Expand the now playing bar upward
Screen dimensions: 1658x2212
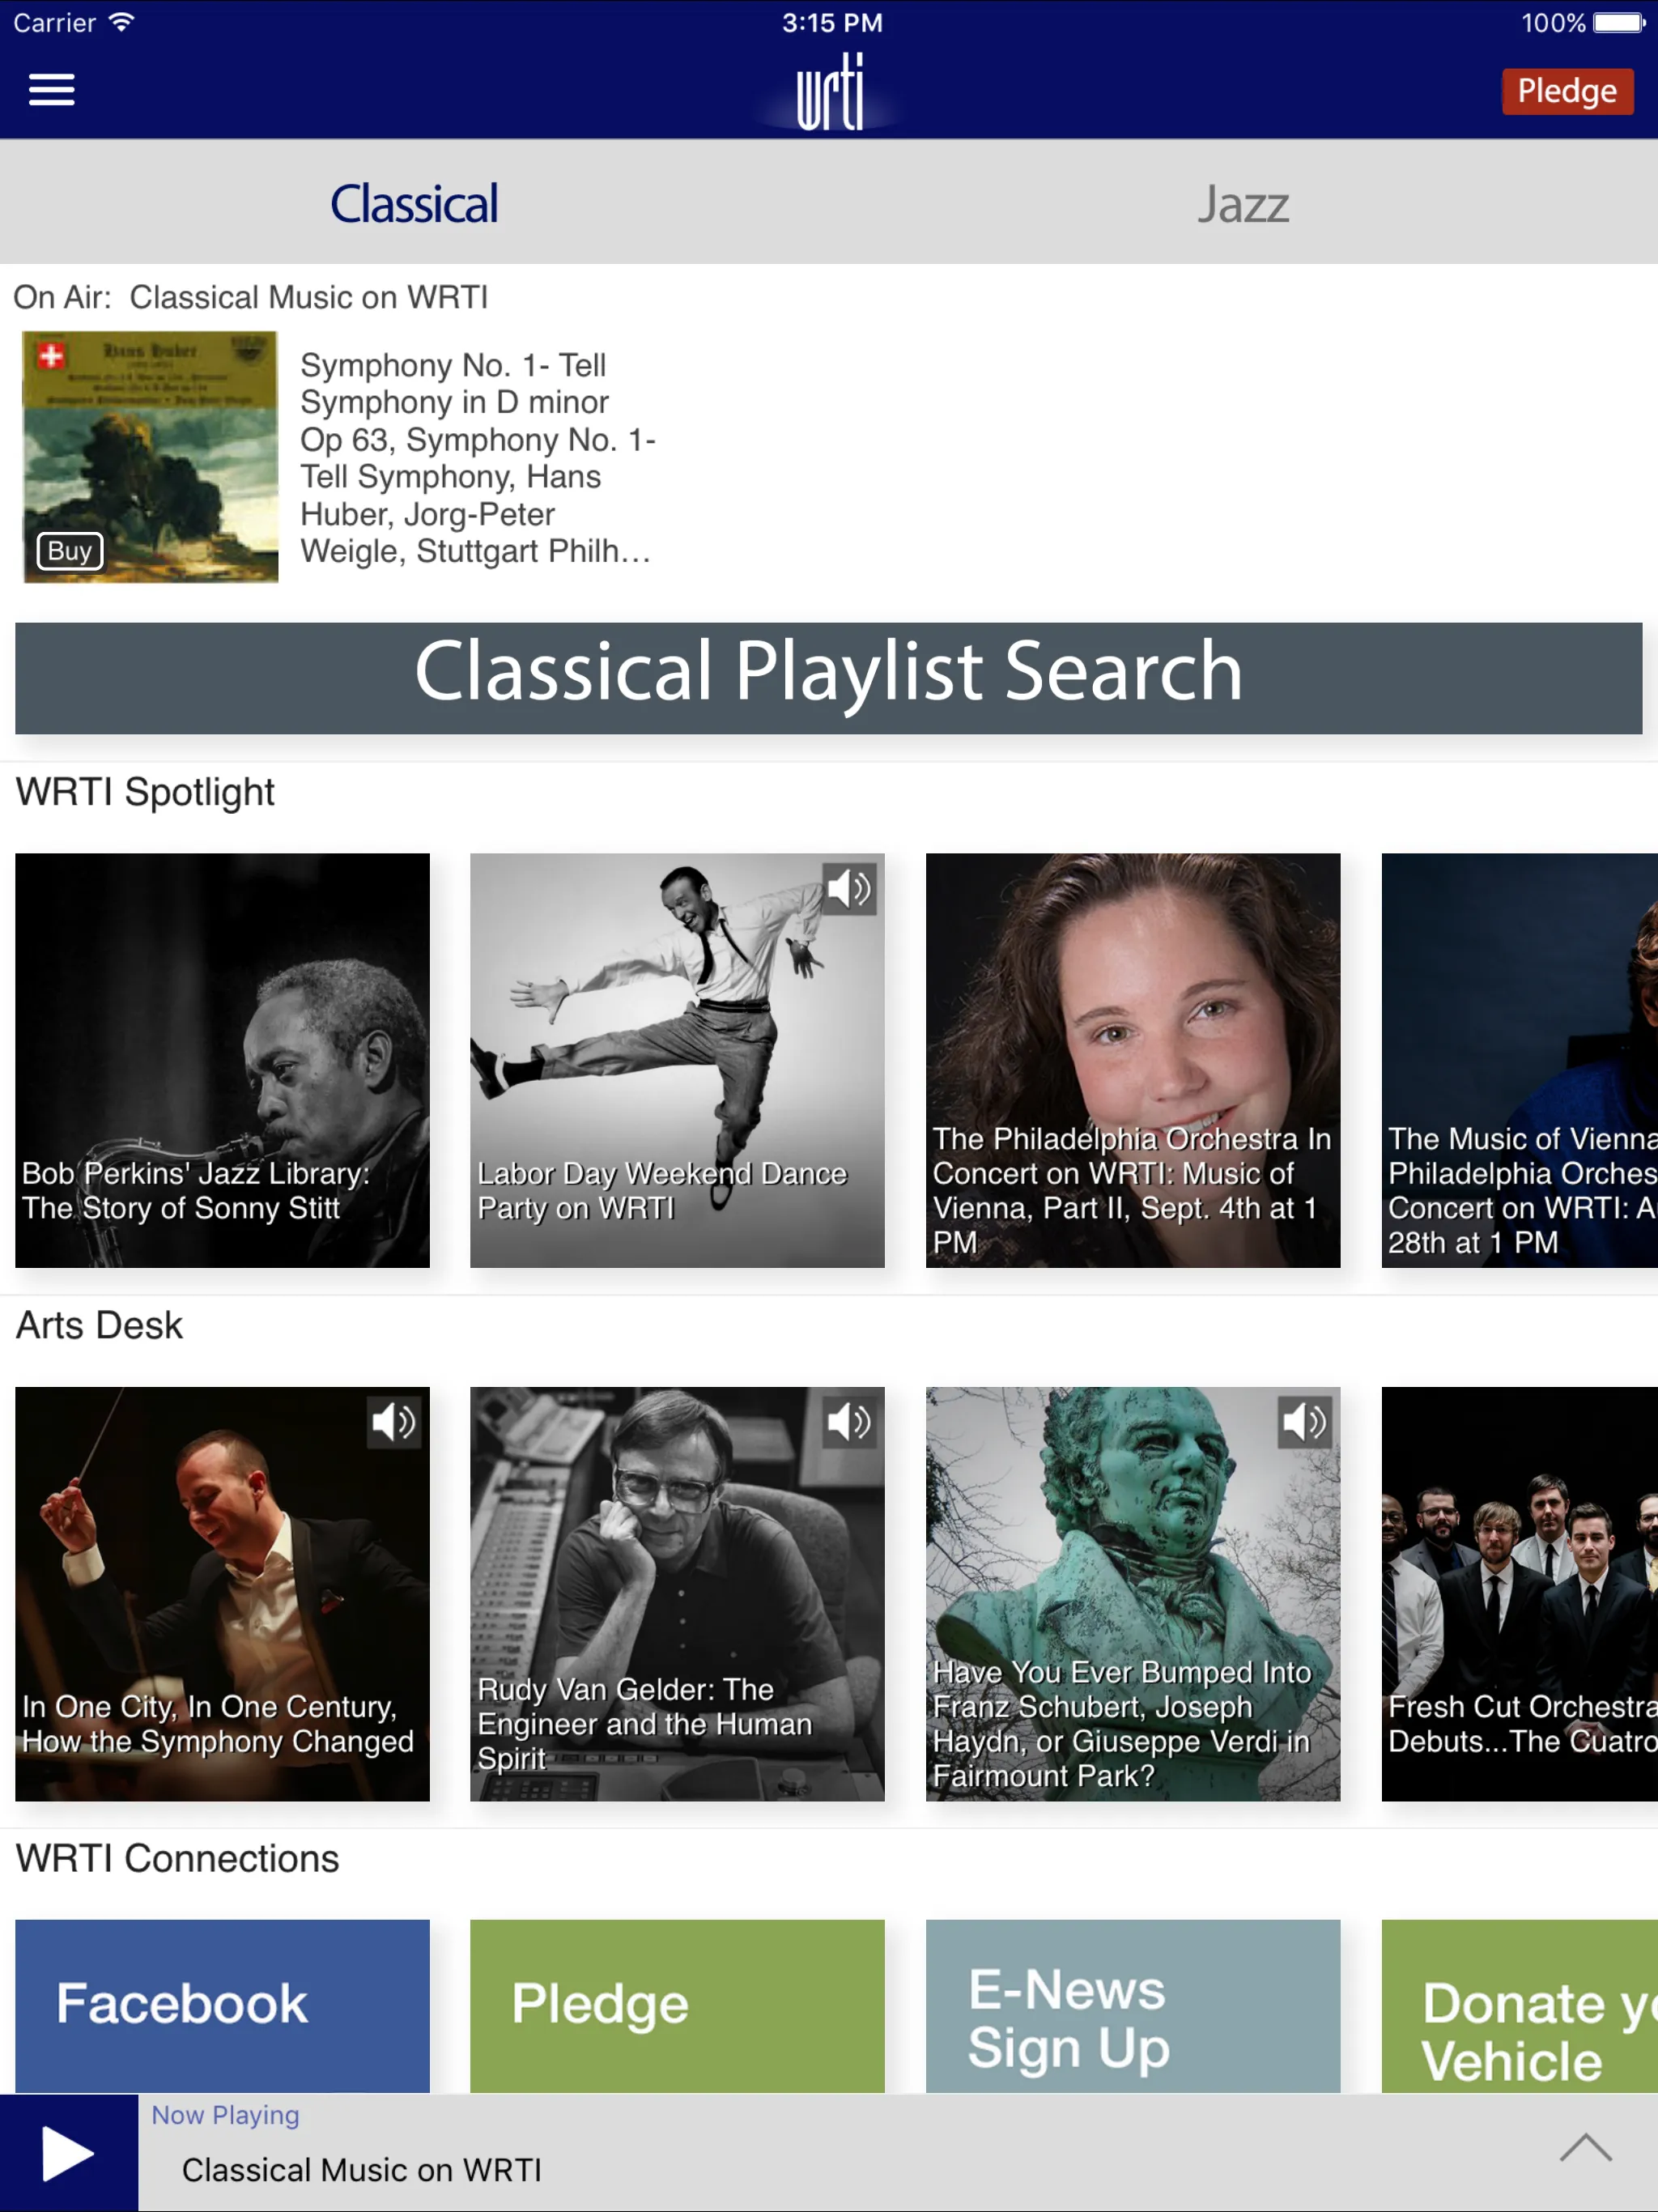1587,2147
